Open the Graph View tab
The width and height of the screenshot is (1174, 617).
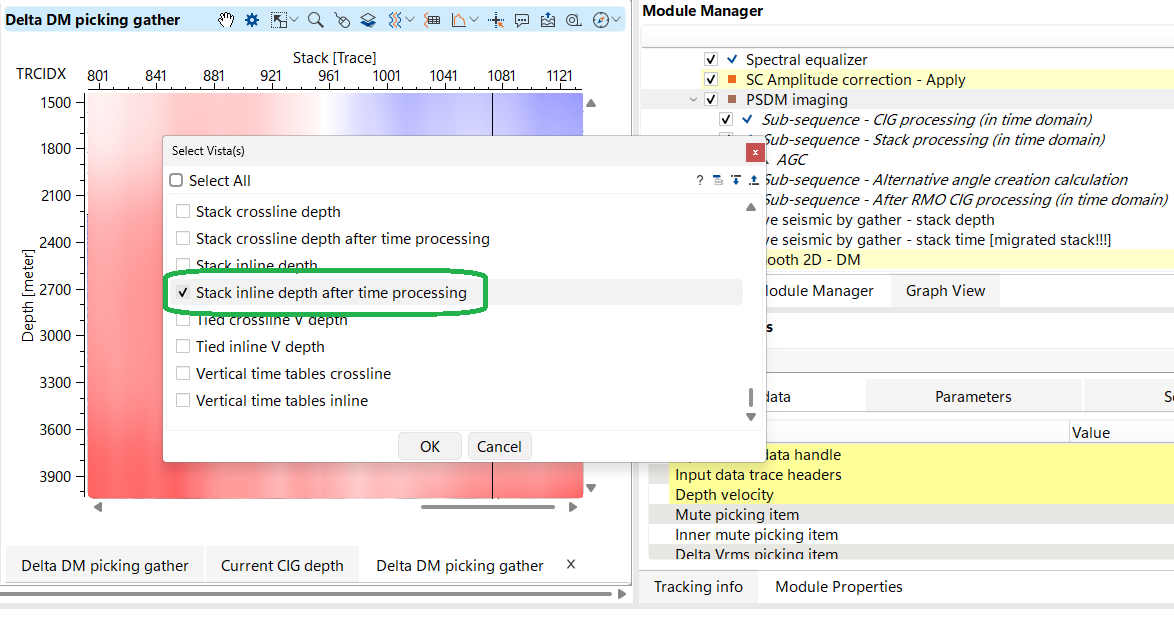pos(945,291)
